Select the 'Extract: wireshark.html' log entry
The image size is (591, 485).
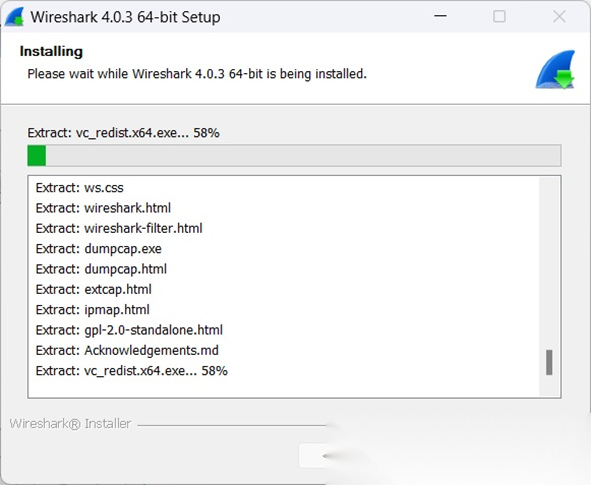(103, 208)
